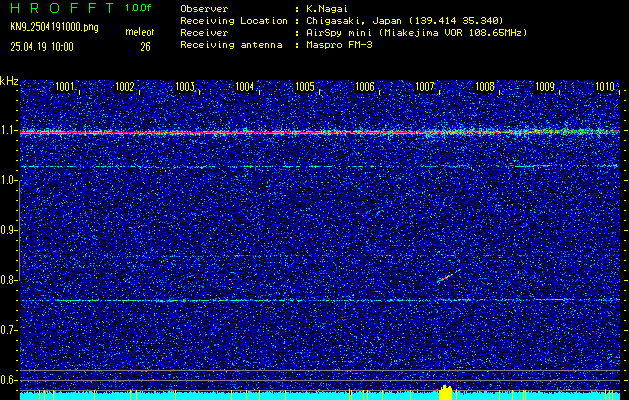Click the diagonal meteor echo streak near 0.8 kHz
Screen dimensions: 629x400
point(448,276)
